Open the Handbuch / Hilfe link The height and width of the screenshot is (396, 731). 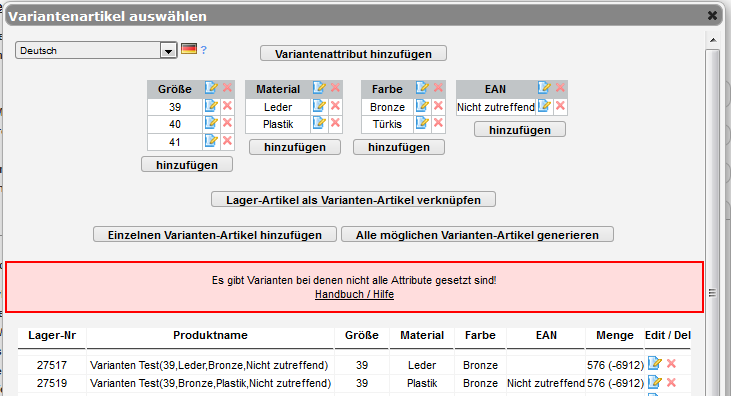click(x=354, y=294)
